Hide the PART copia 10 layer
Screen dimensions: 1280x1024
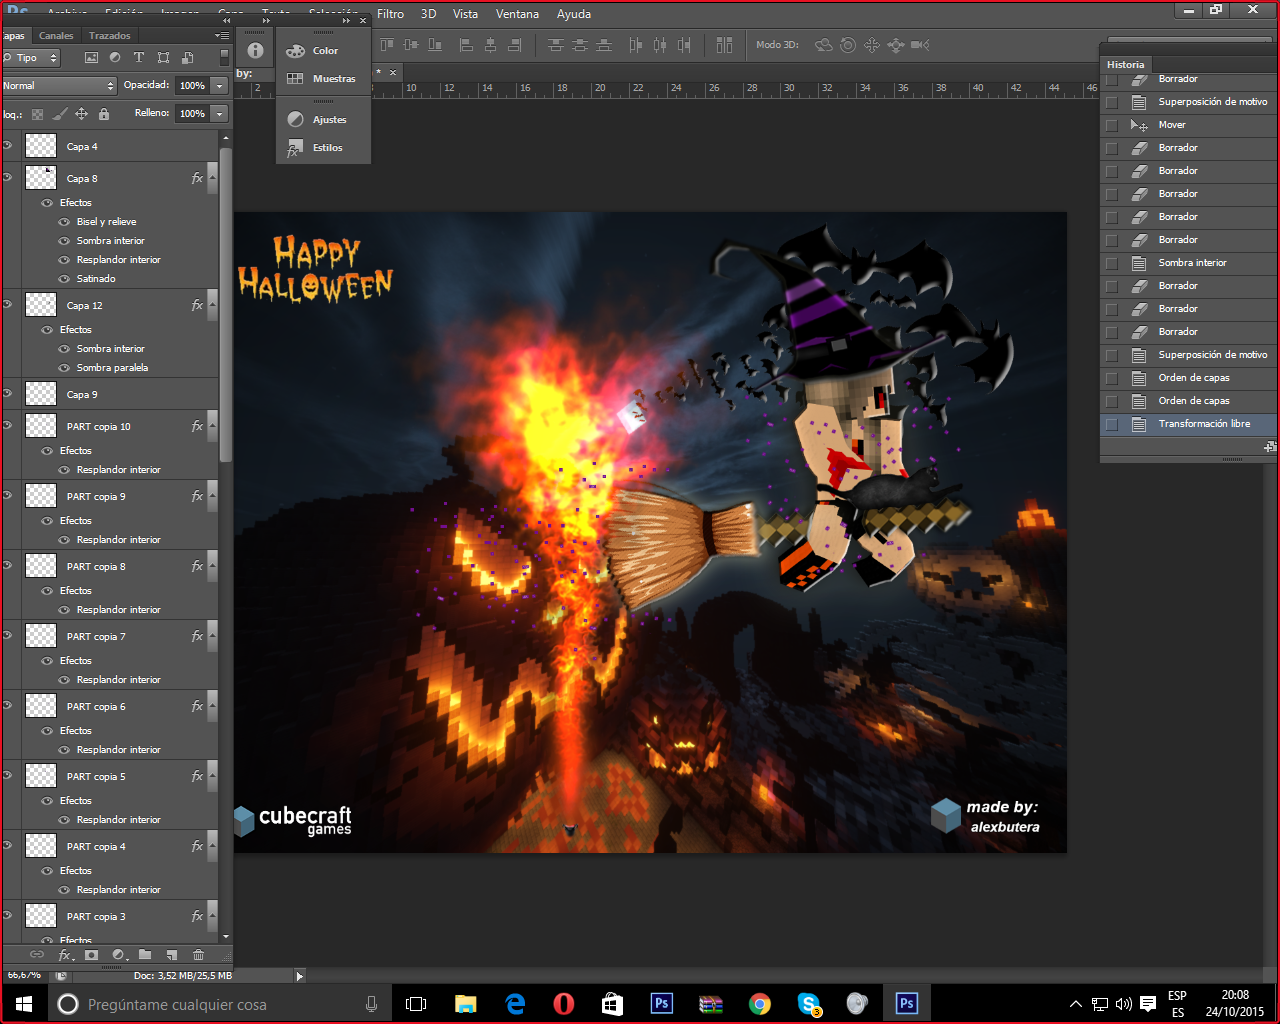tap(7, 426)
